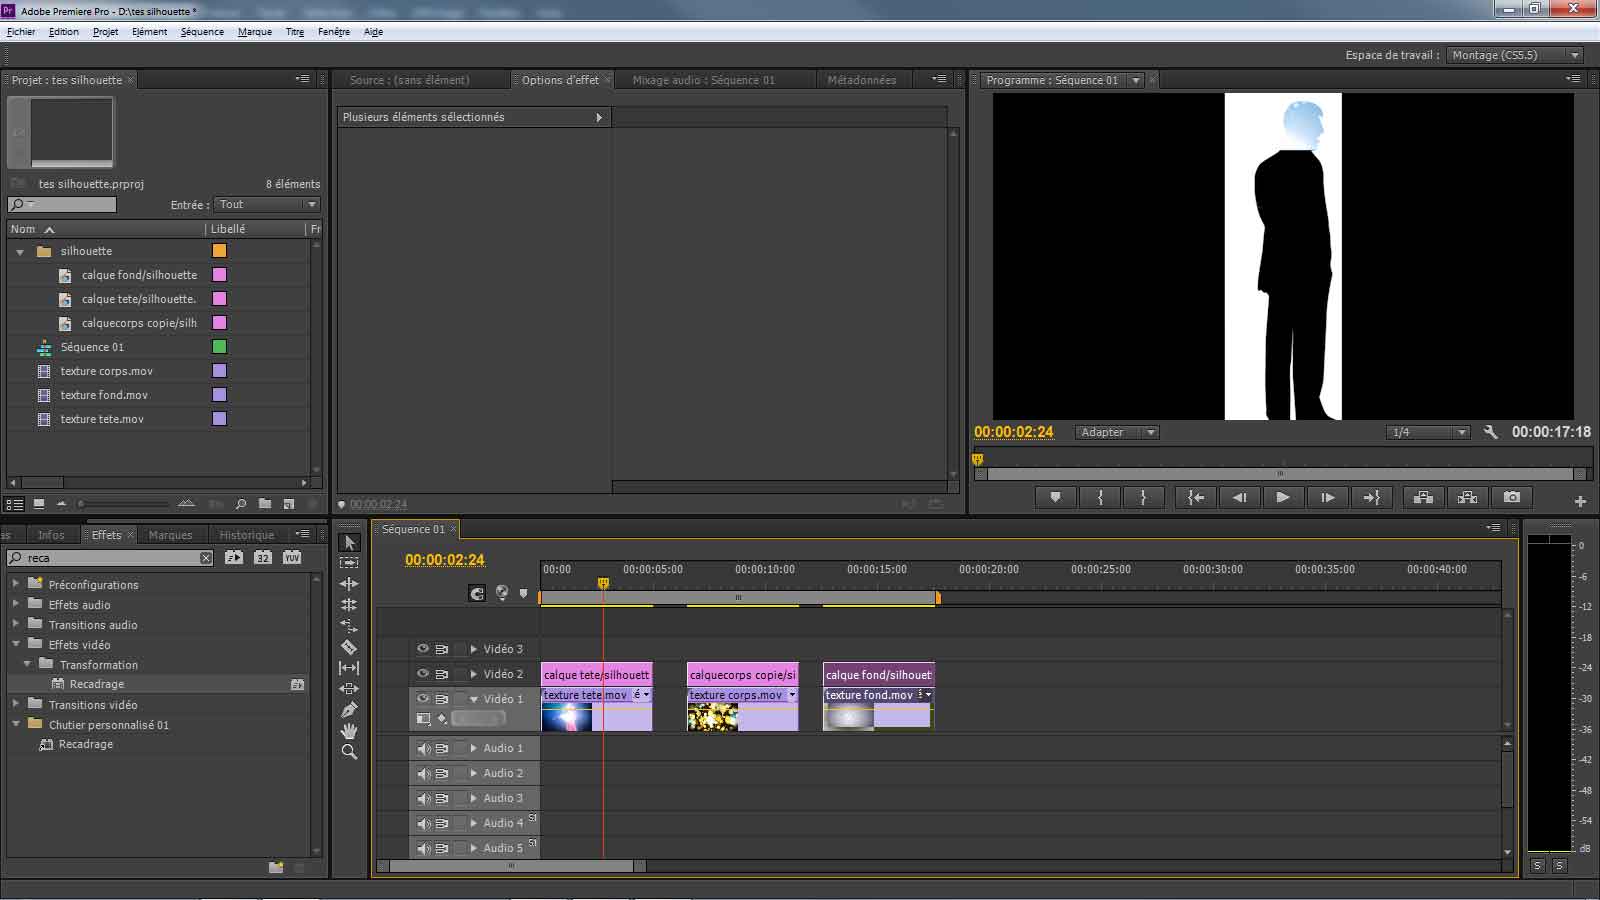Open the Adapter zoom level dropdown
The height and width of the screenshot is (900, 1600).
tap(1117, 432)
